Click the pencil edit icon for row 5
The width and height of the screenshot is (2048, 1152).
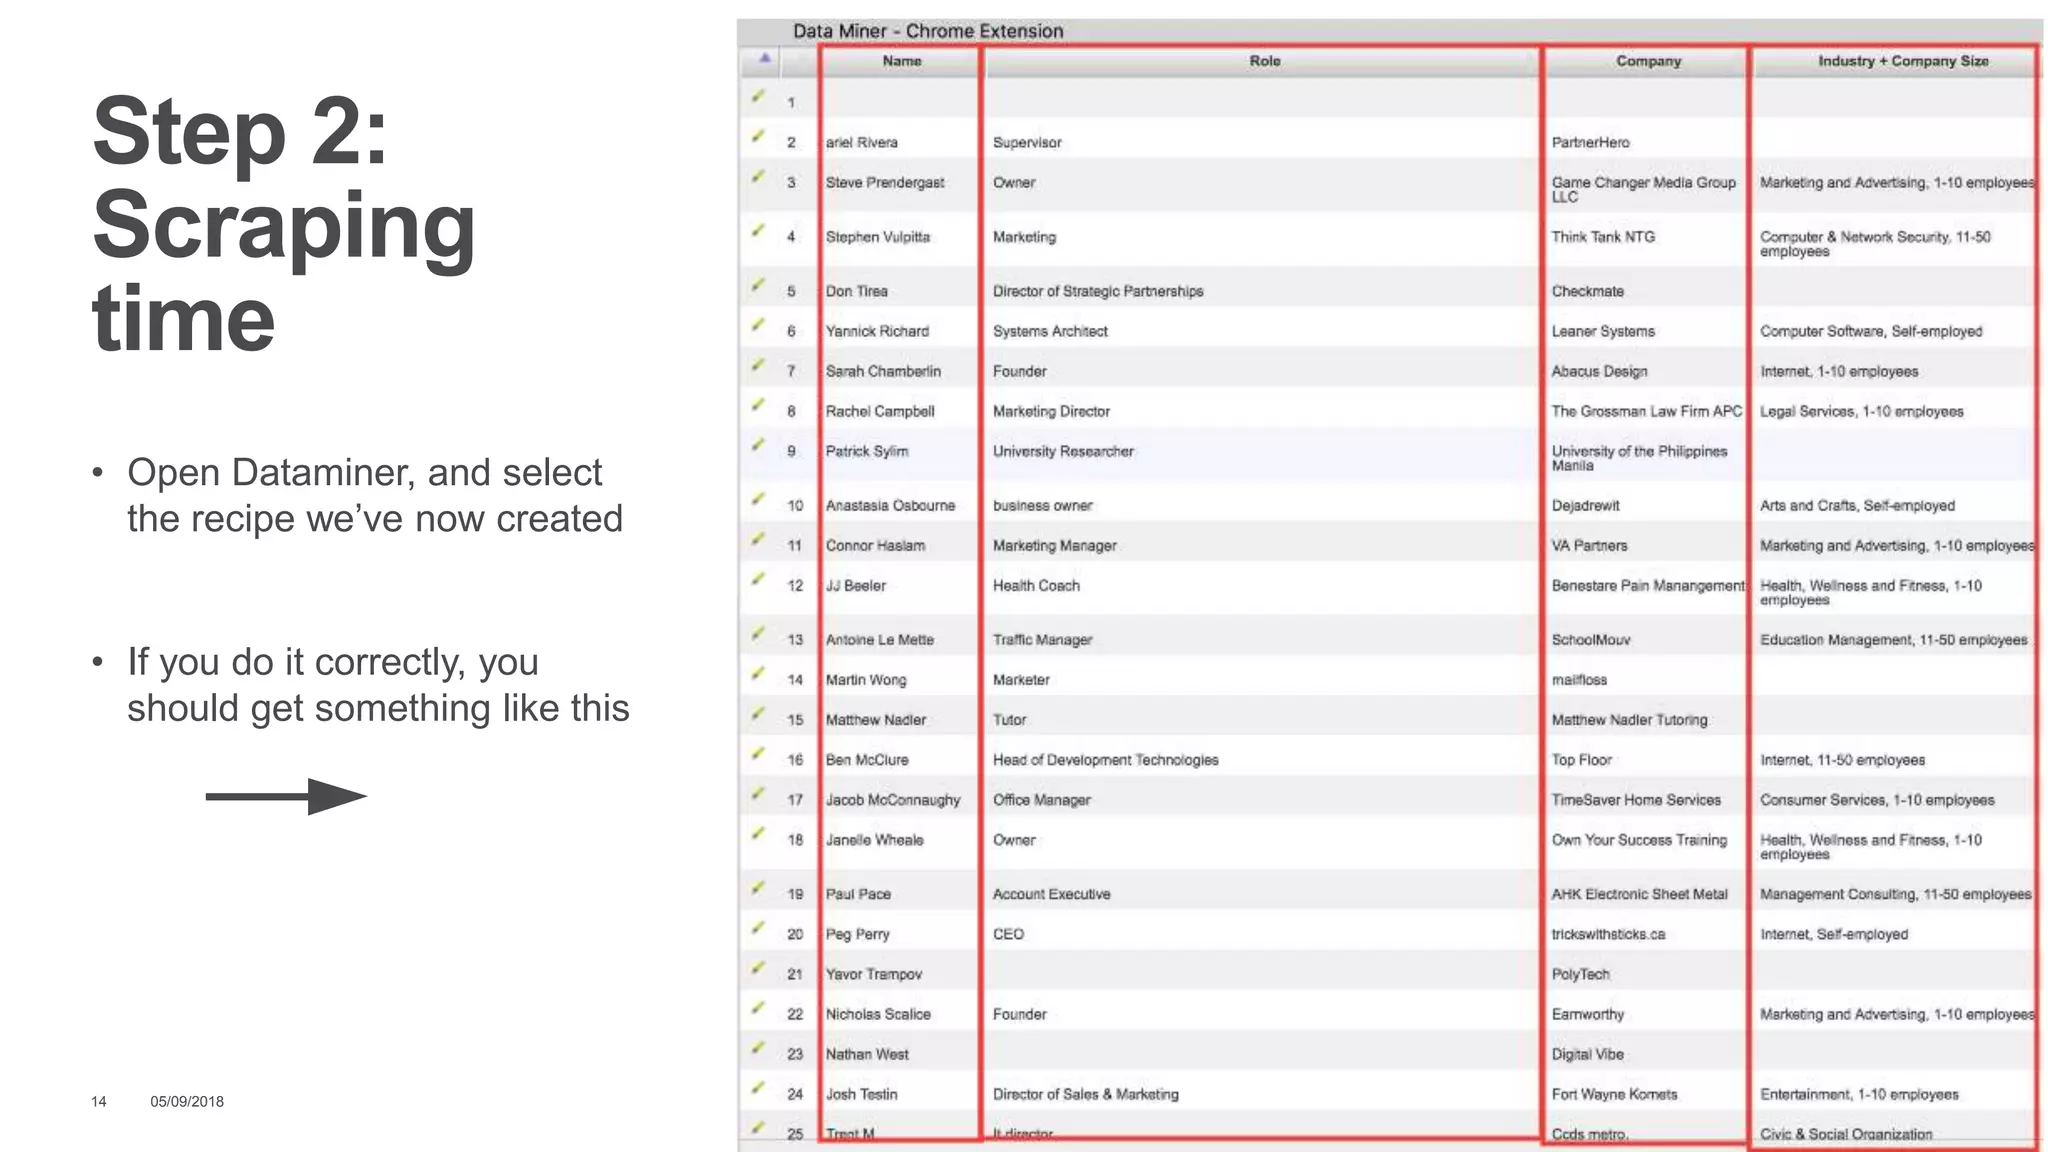coord(759,285)
